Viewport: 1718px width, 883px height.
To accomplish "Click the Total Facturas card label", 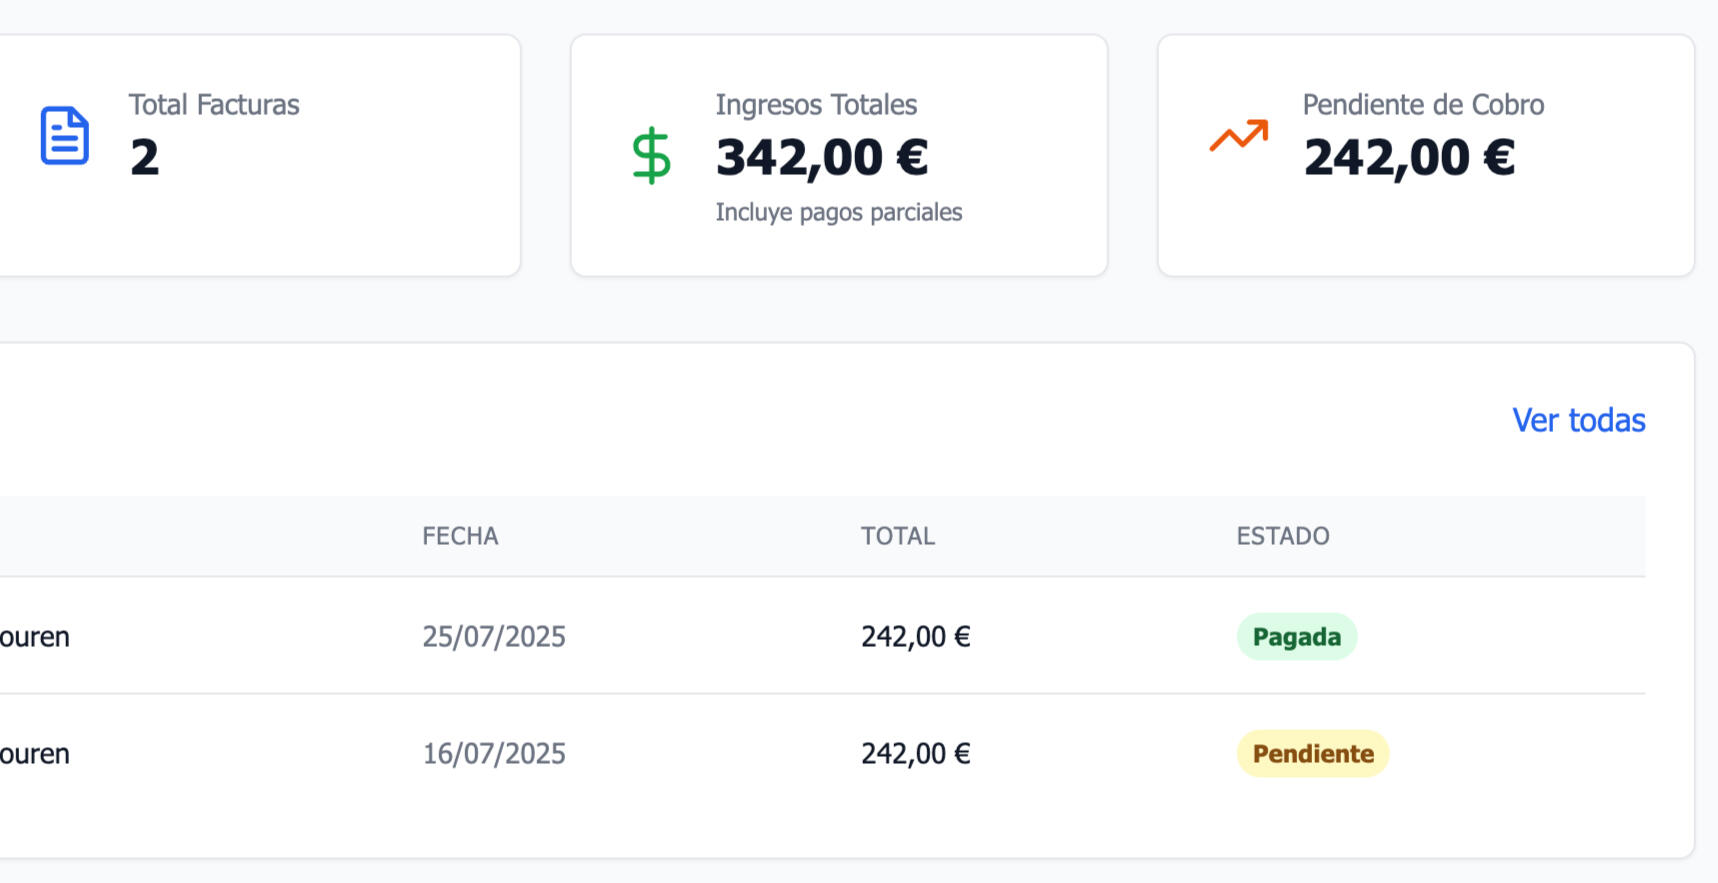I will (x=214, y=105).
